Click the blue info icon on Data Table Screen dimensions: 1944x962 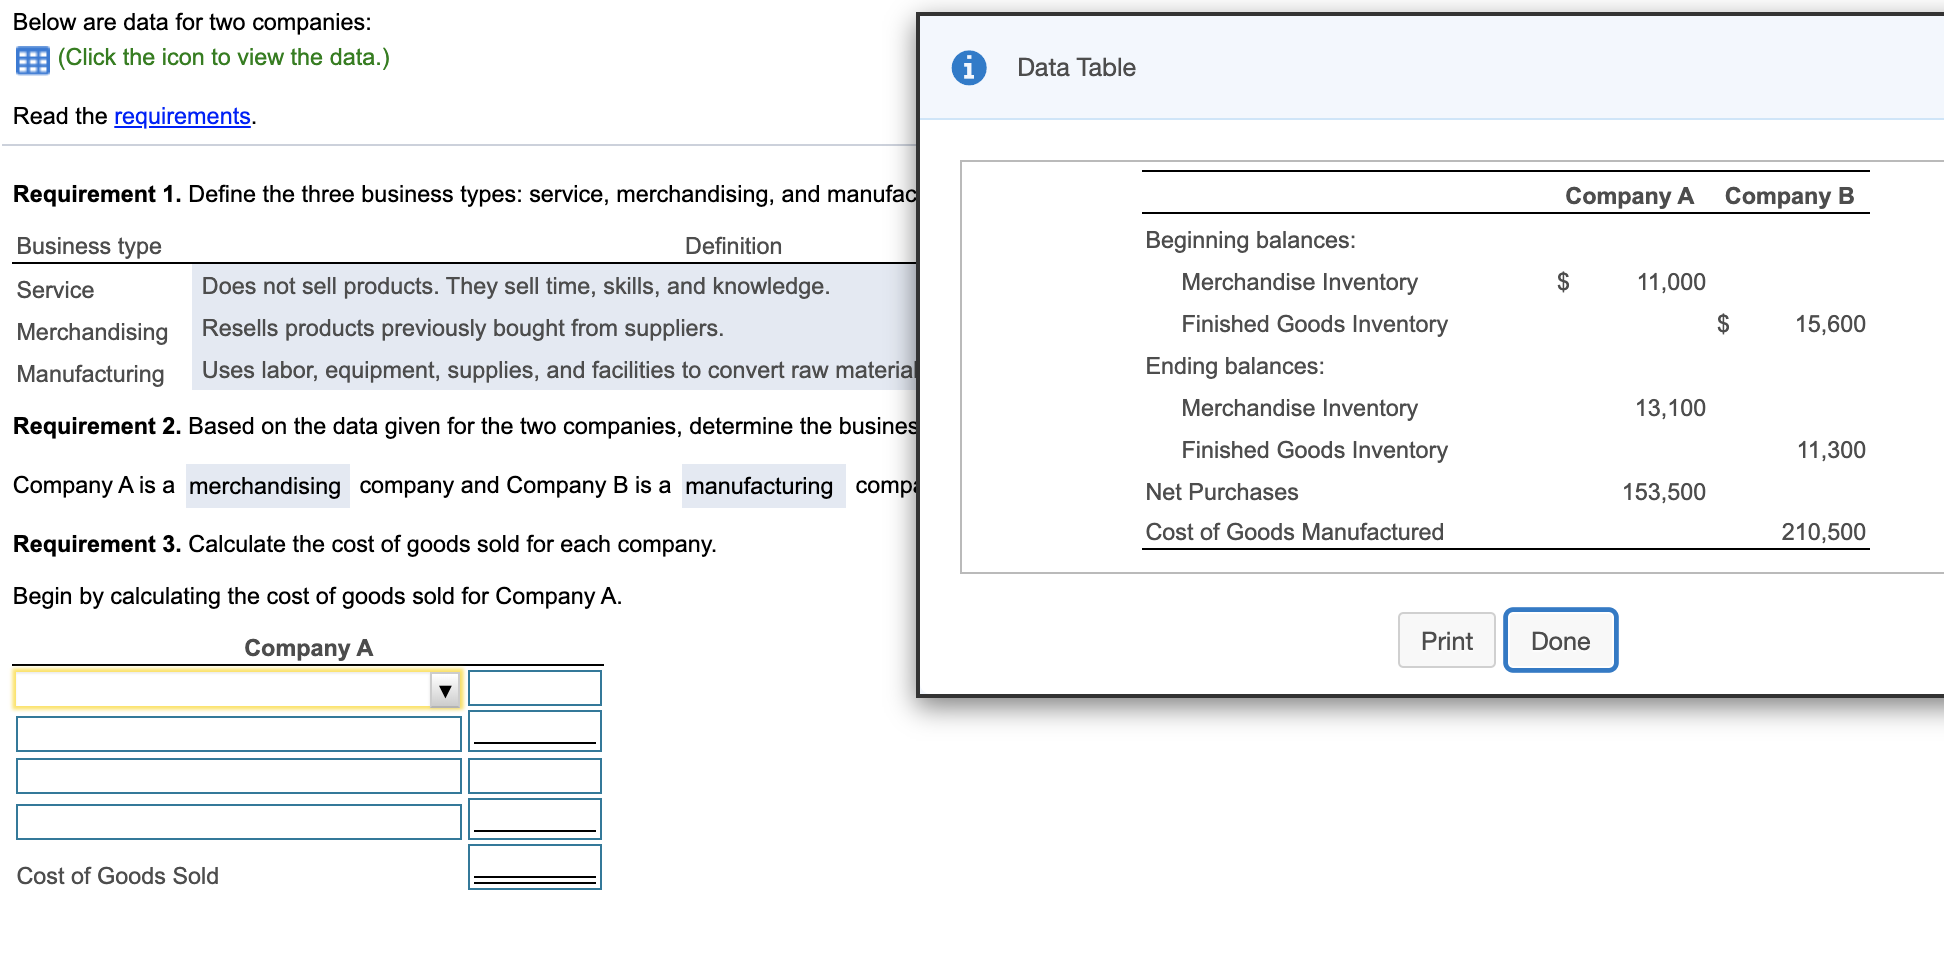(x=968, y=67)
